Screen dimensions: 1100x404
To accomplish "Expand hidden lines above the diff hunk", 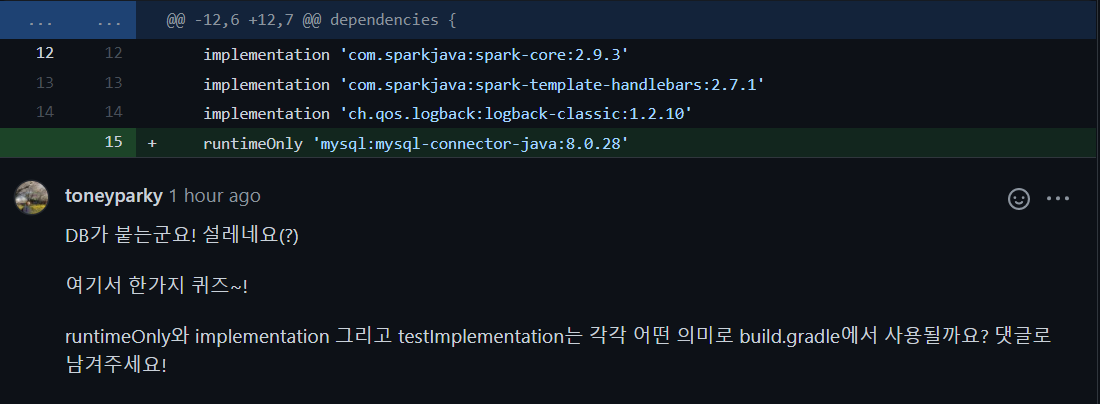I will click(68, 20).
